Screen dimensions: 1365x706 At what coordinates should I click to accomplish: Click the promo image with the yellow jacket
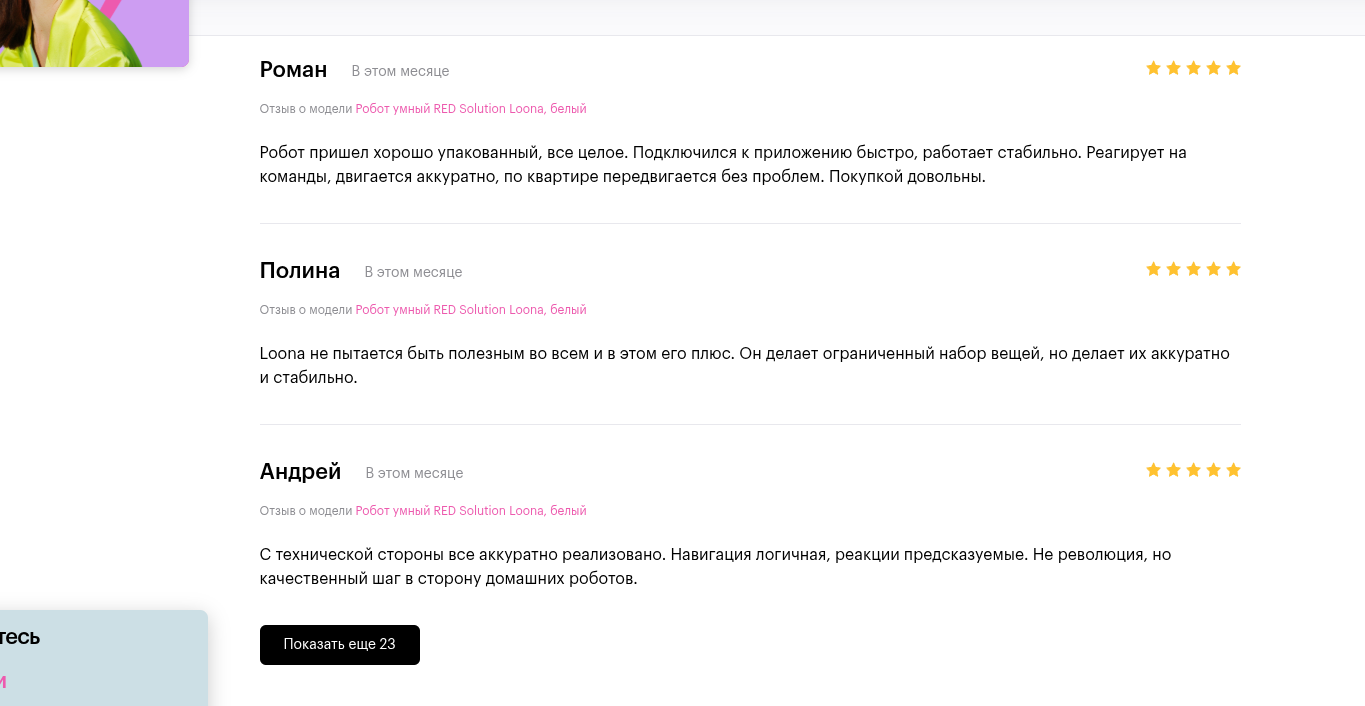point(94,33)
